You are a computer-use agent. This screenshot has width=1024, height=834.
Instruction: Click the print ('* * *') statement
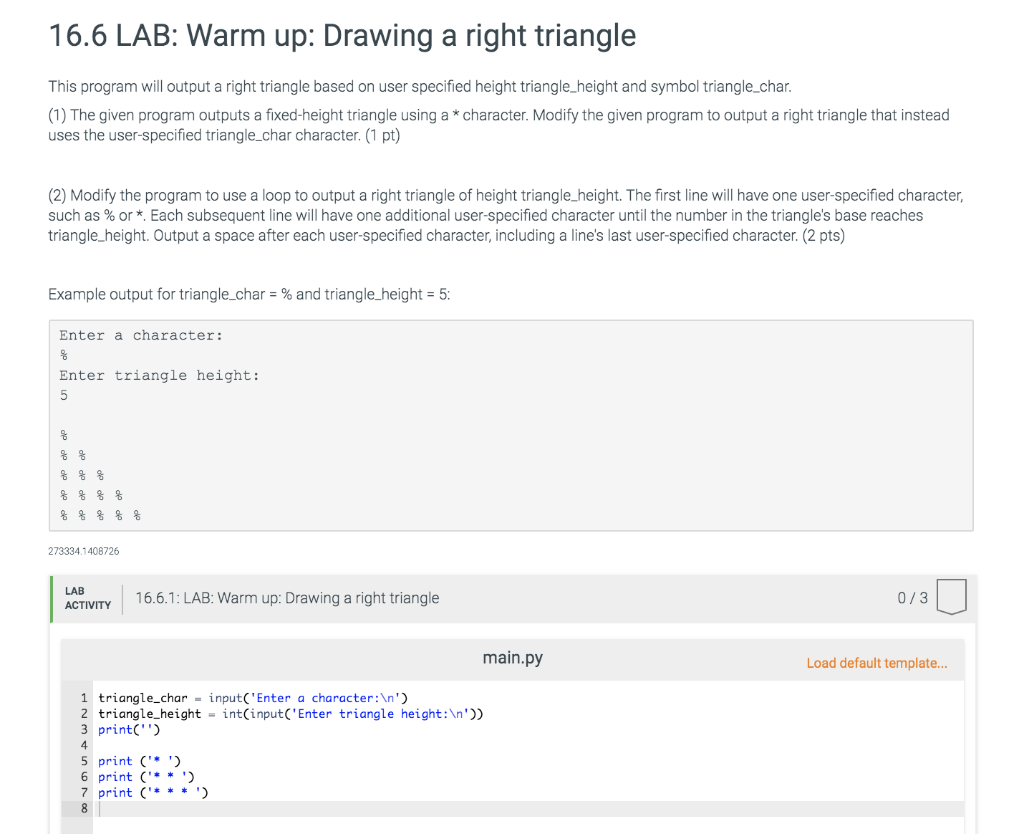click(x=150, y=792)
